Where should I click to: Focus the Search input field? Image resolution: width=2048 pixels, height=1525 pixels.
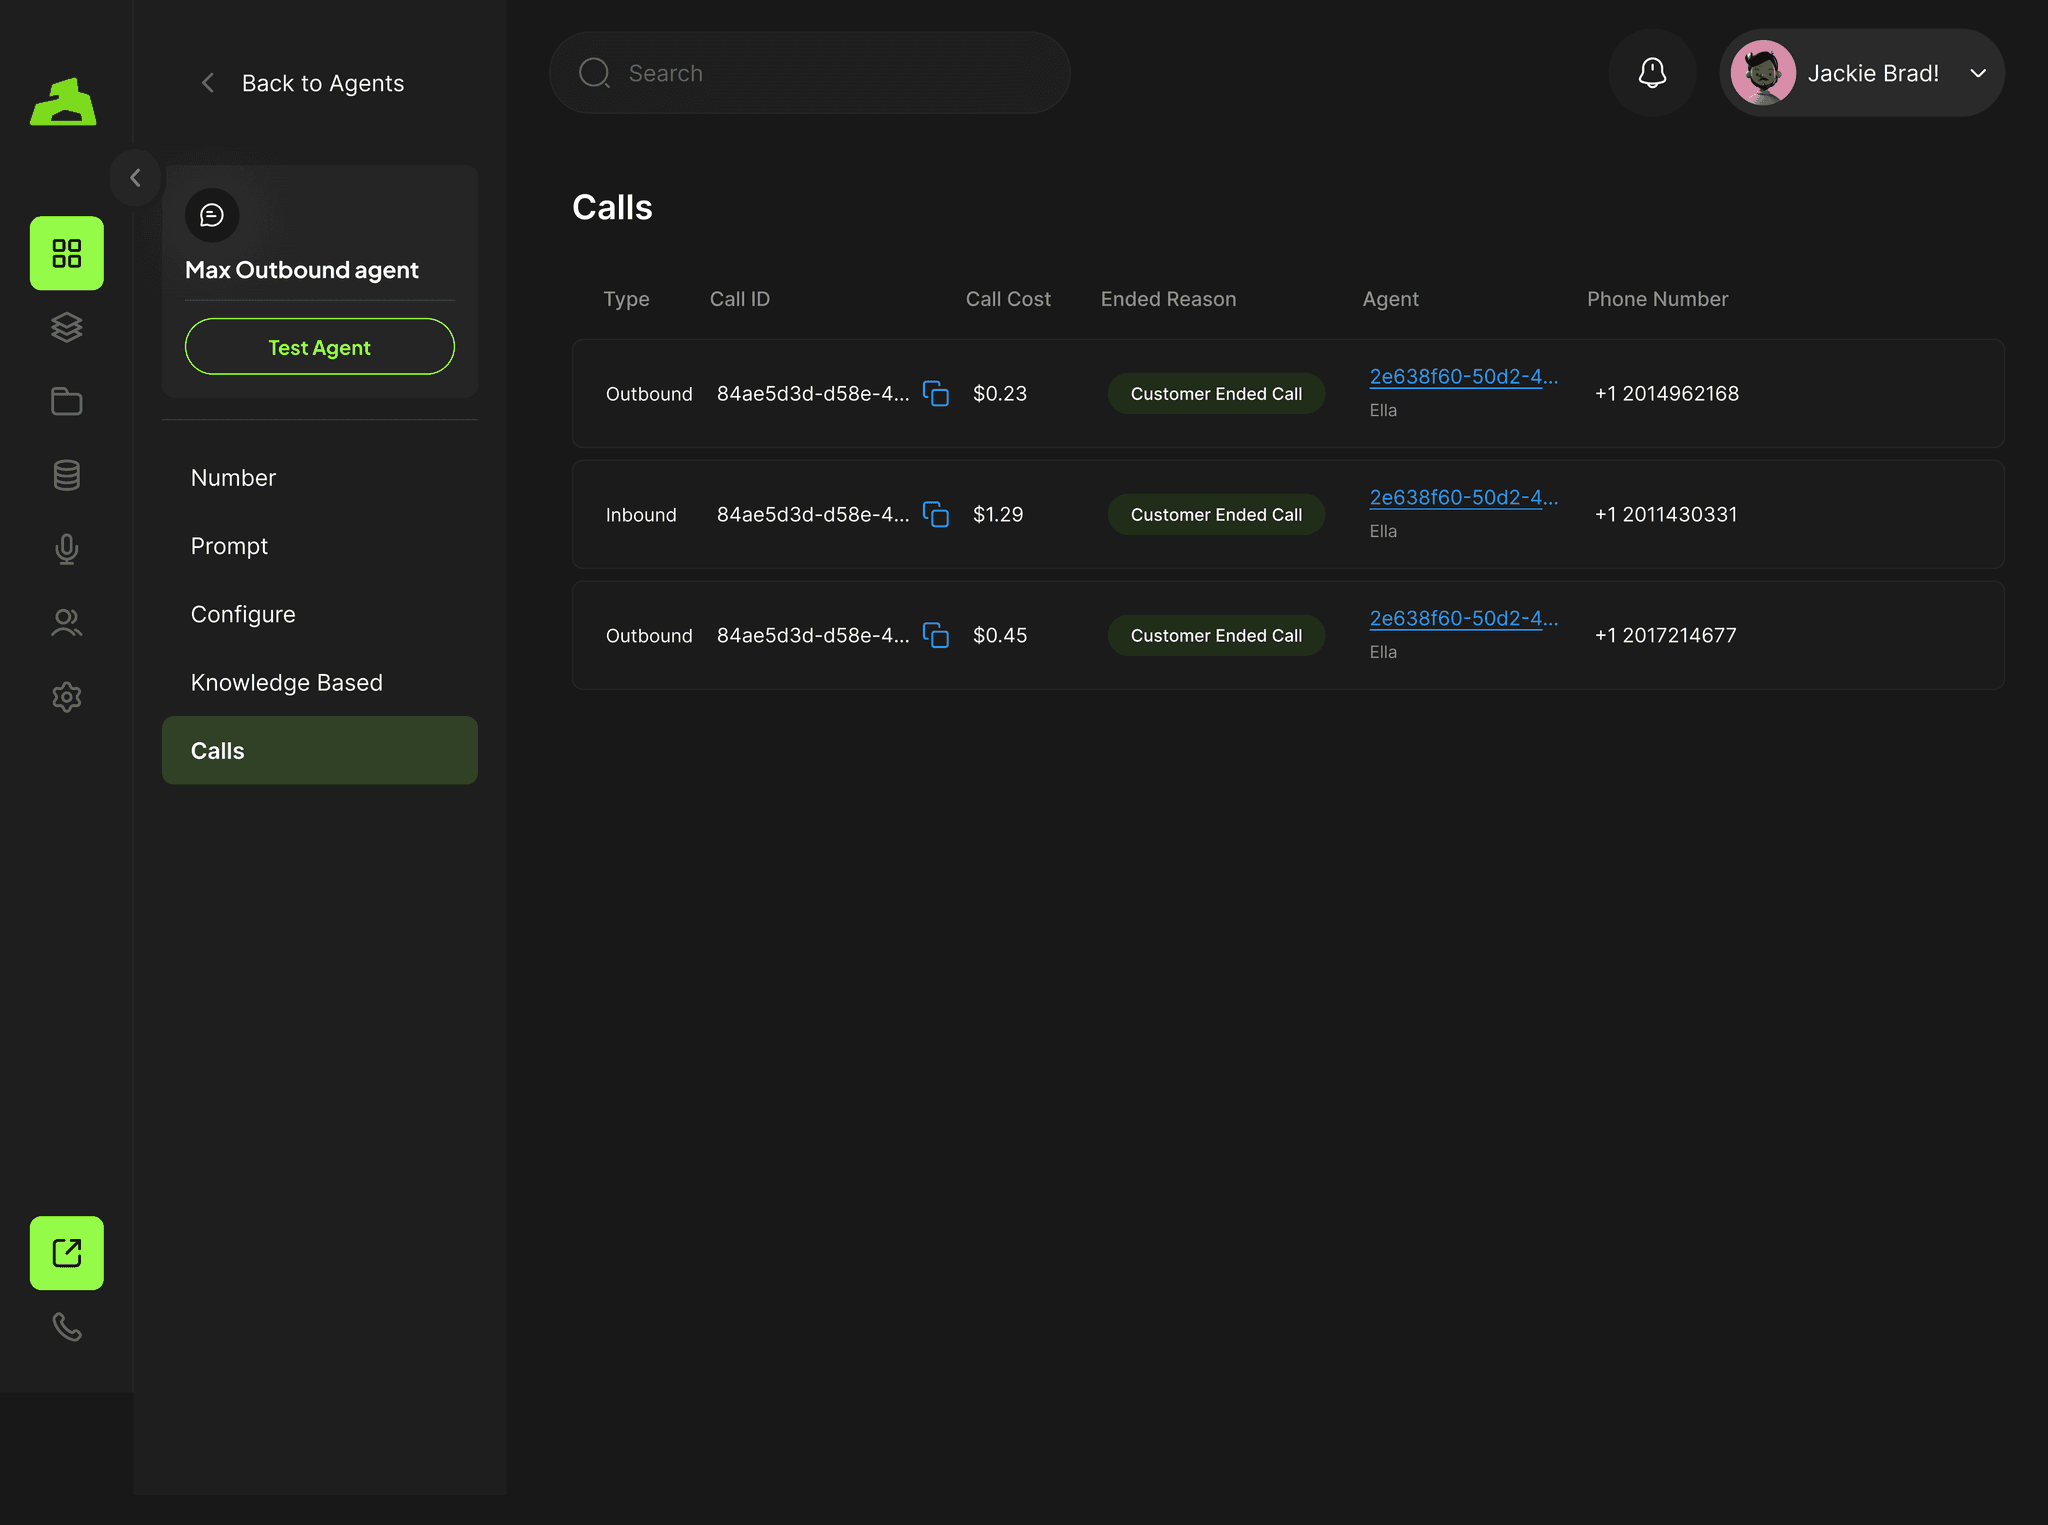click(810, 73)
